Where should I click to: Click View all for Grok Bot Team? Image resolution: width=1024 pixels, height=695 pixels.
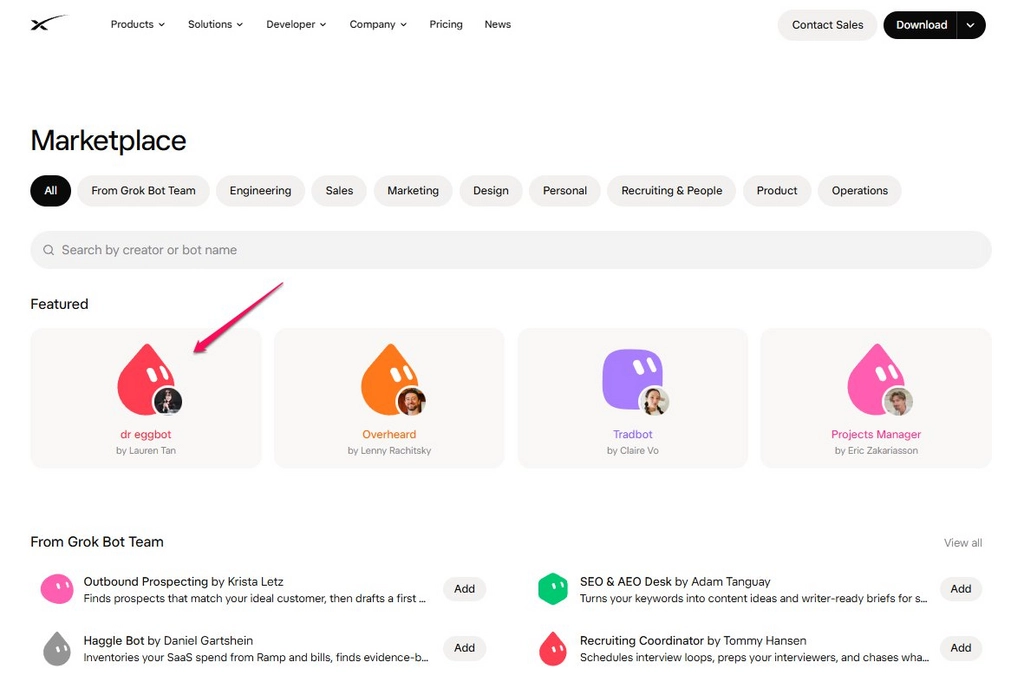(963, 543)
